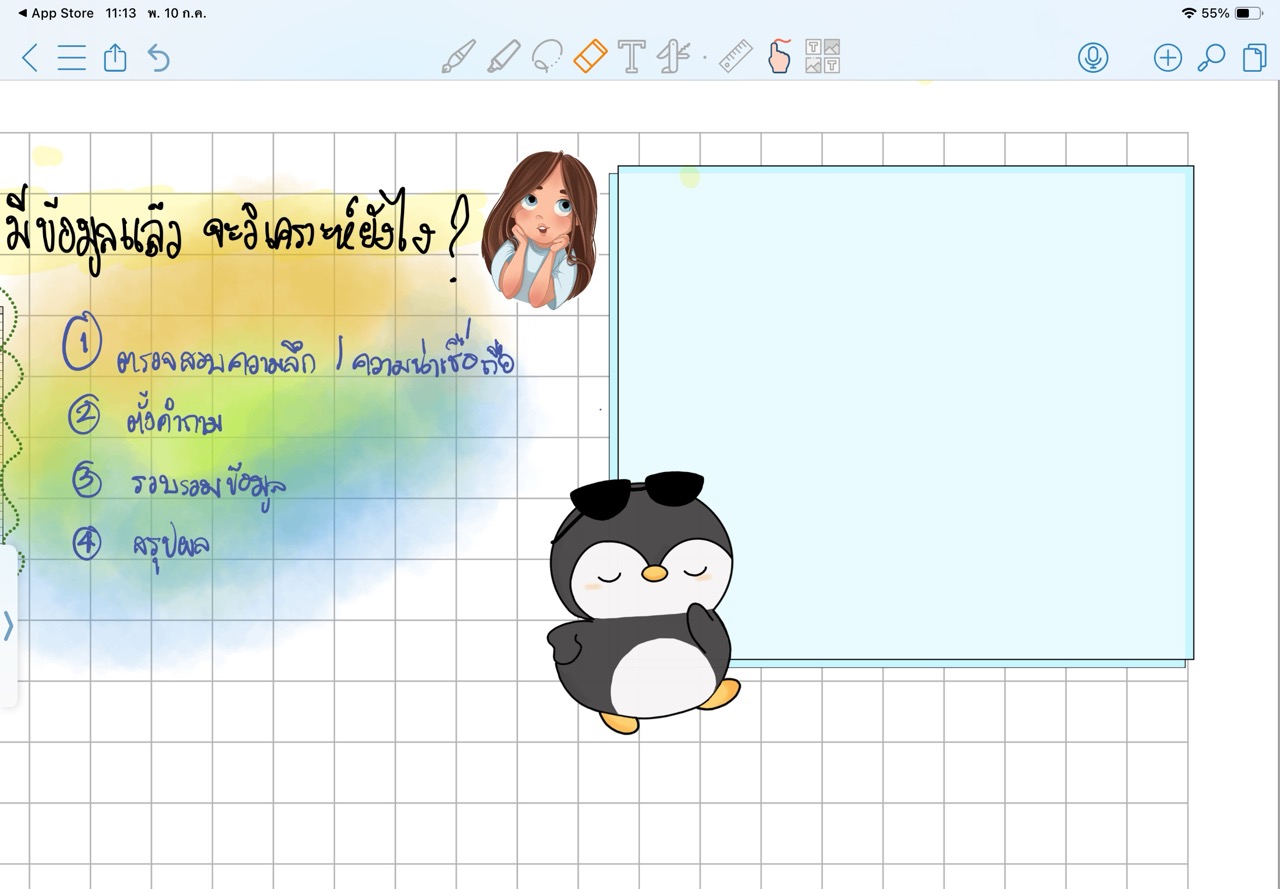The height and width of the screenshot is (889, 1280).
Task: Open the text and image media grid
Action: 822,57
